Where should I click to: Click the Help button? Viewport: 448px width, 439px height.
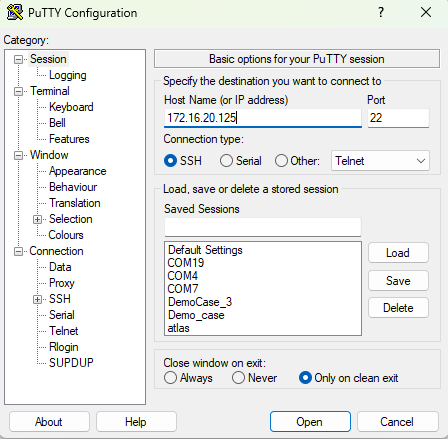click(x=136, y=422)
